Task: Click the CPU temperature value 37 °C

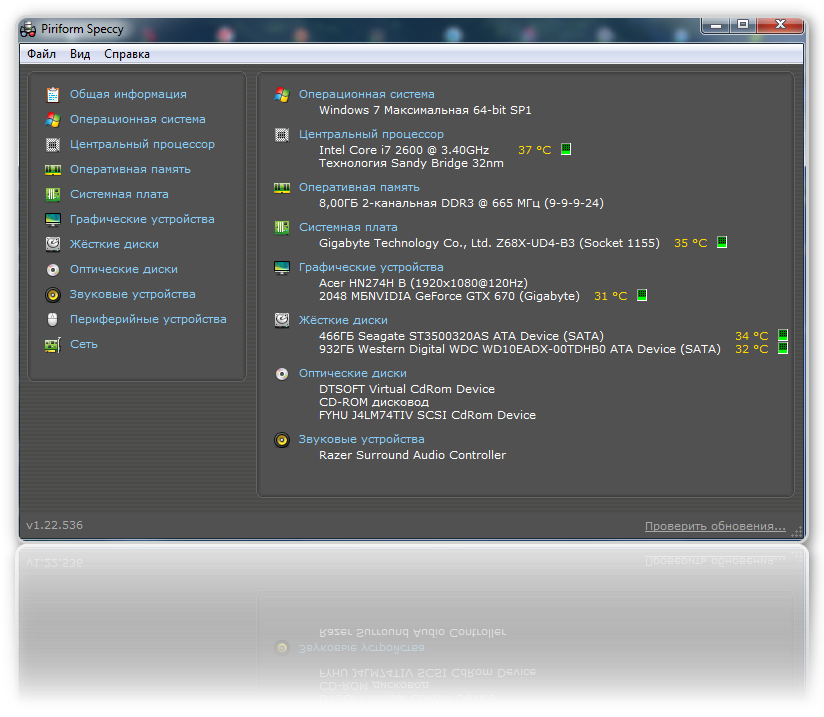Action: 534,150
